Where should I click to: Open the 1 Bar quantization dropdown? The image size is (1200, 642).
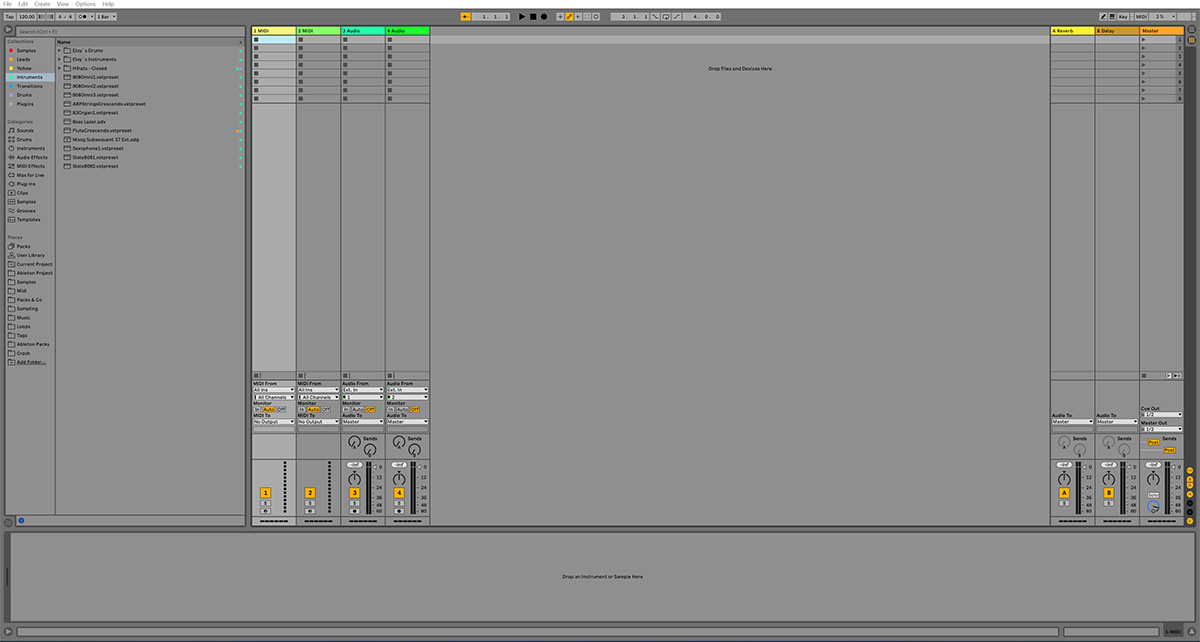[x=106, y=17]
